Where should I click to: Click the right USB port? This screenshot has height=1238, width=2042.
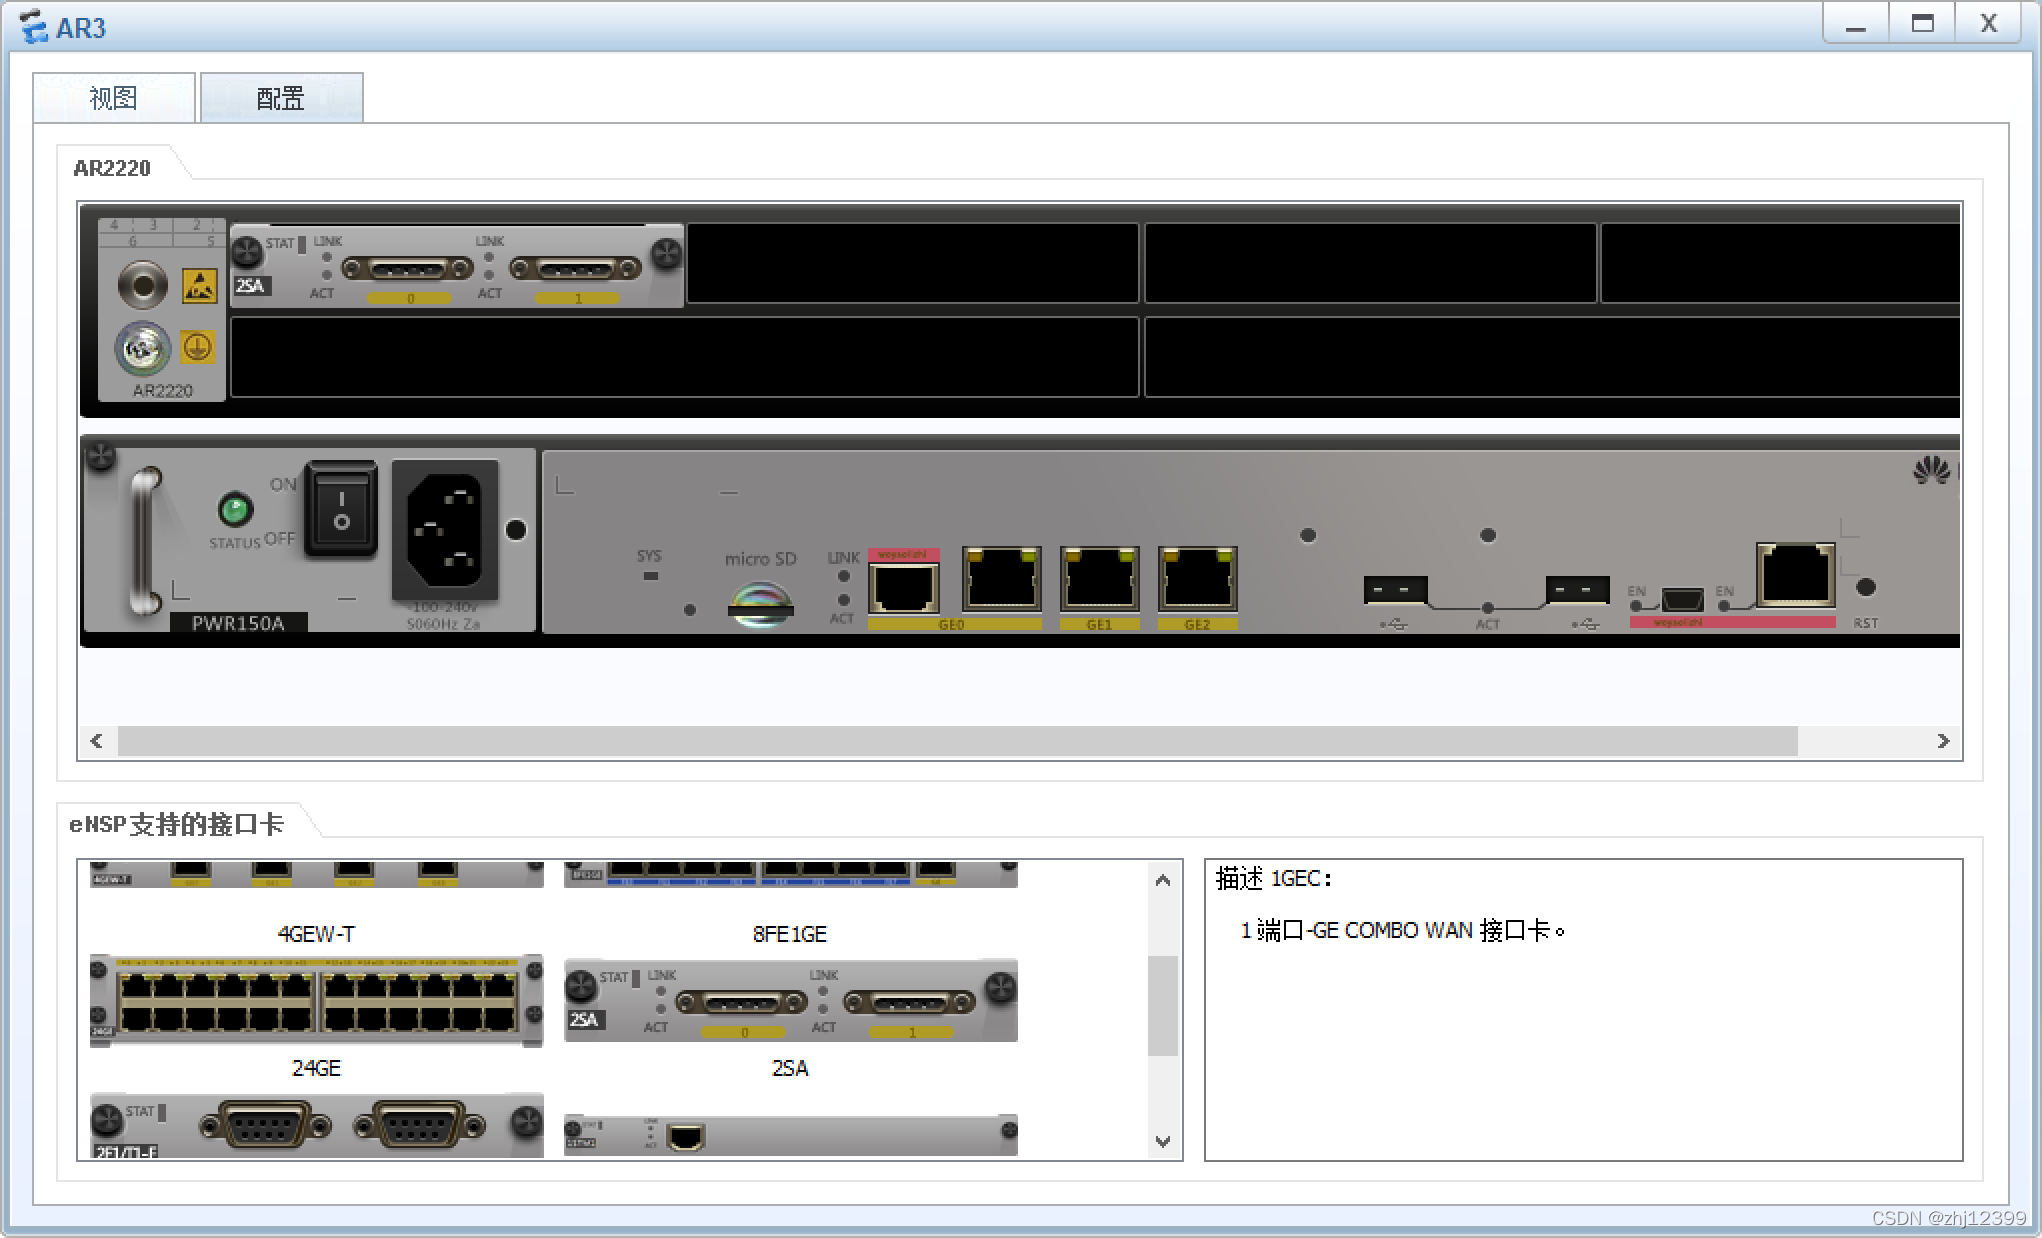[1577, 590]
